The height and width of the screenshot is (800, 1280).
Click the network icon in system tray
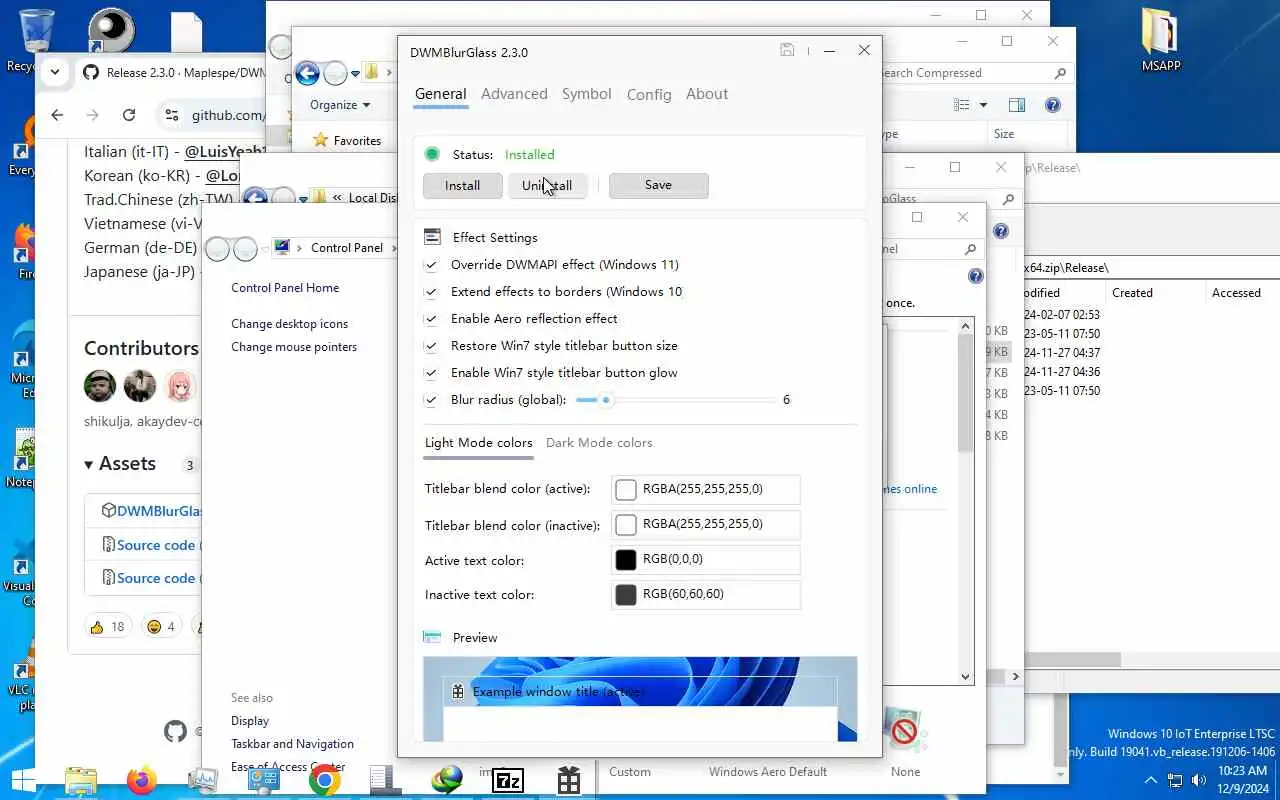(x=1175, y=780)
